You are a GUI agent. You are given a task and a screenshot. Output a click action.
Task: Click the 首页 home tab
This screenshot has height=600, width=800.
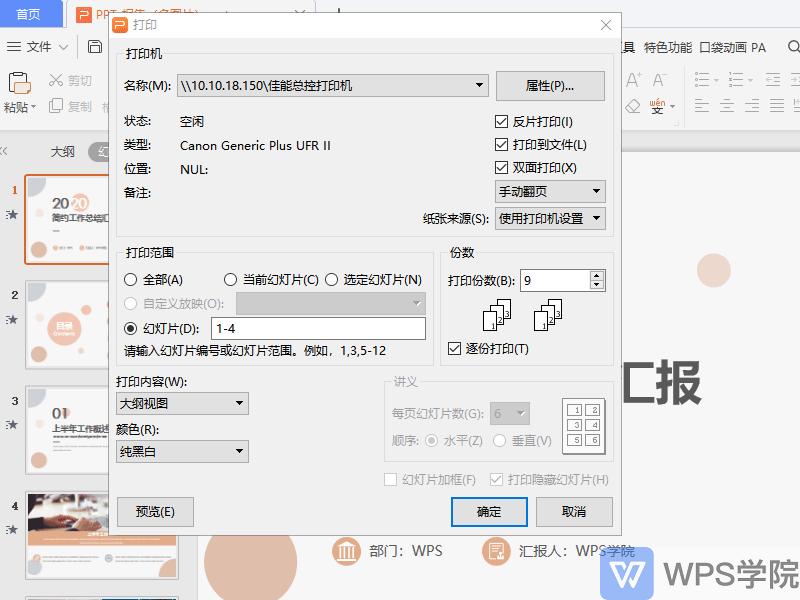[x=31, y=14]
